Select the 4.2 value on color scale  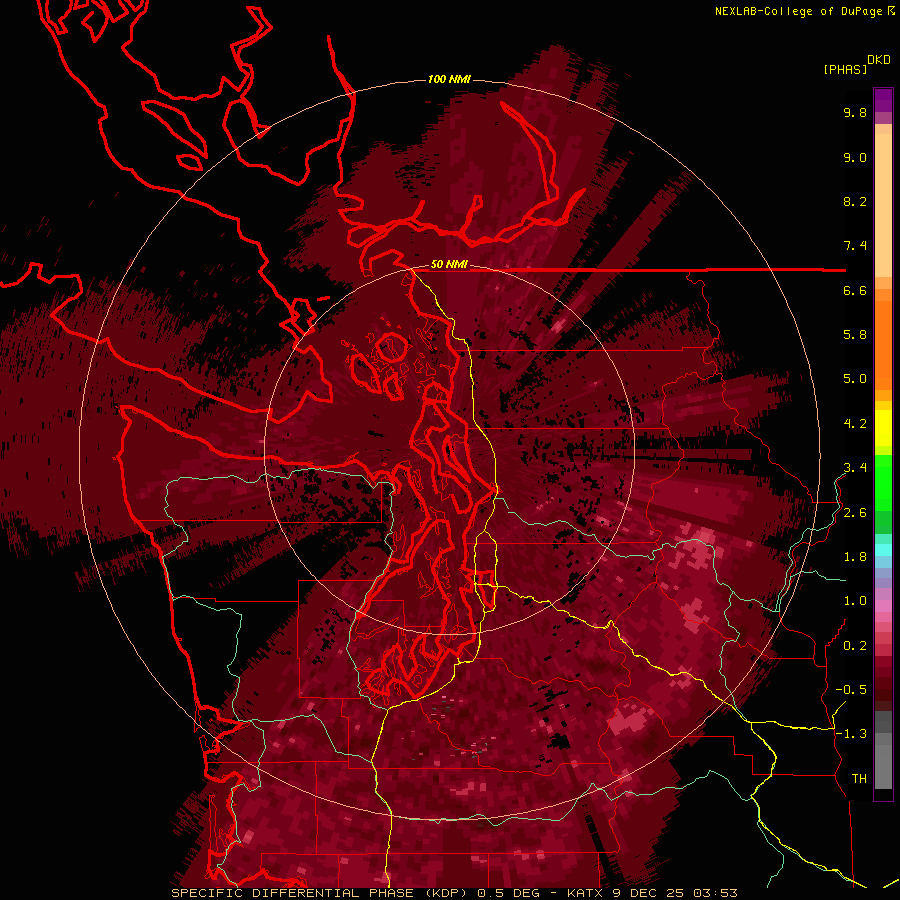(855, 424)
